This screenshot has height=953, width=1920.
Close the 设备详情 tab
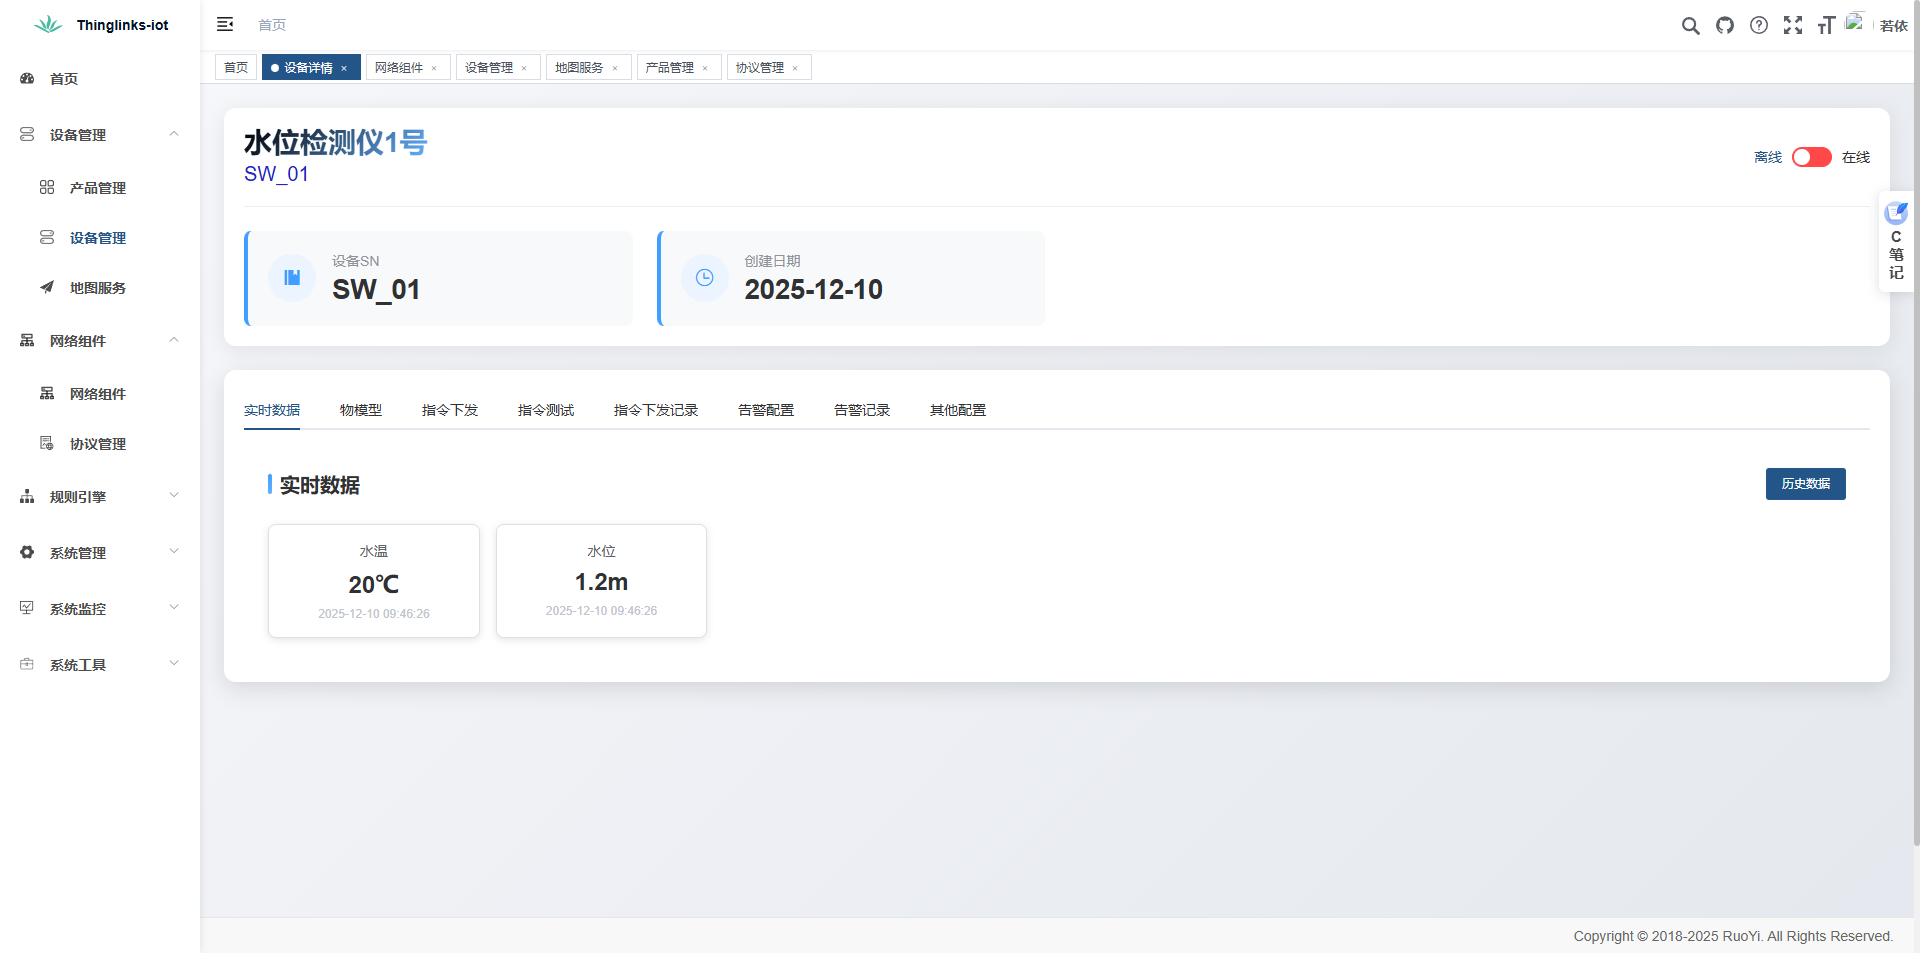tap(344, 68)
